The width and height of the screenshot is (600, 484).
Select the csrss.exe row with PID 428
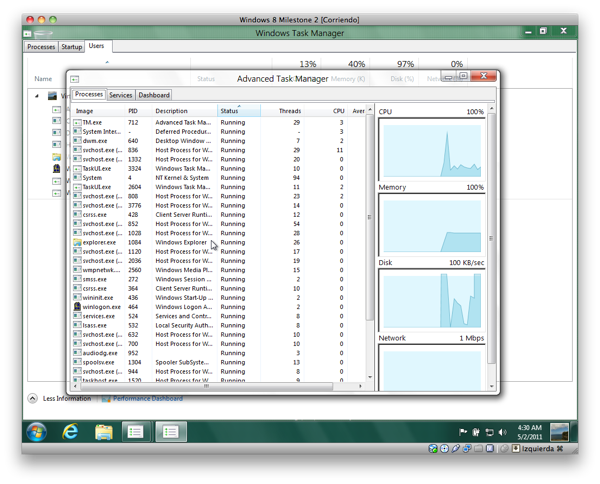click(219, 215)
